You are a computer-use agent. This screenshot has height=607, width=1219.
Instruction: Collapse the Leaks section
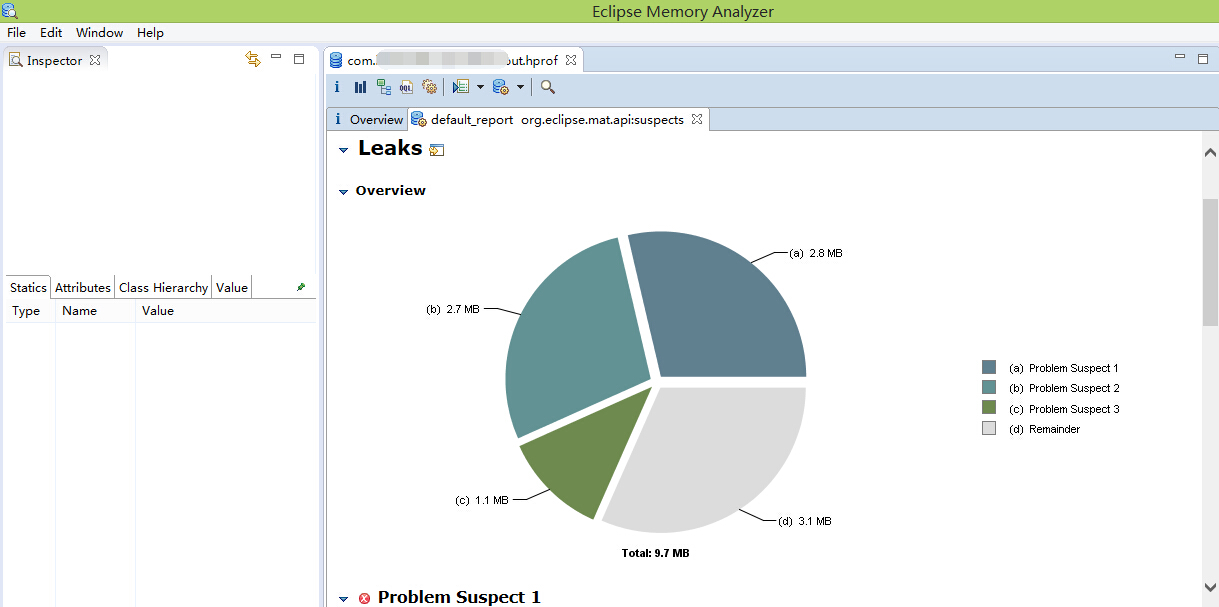point(343,150)
